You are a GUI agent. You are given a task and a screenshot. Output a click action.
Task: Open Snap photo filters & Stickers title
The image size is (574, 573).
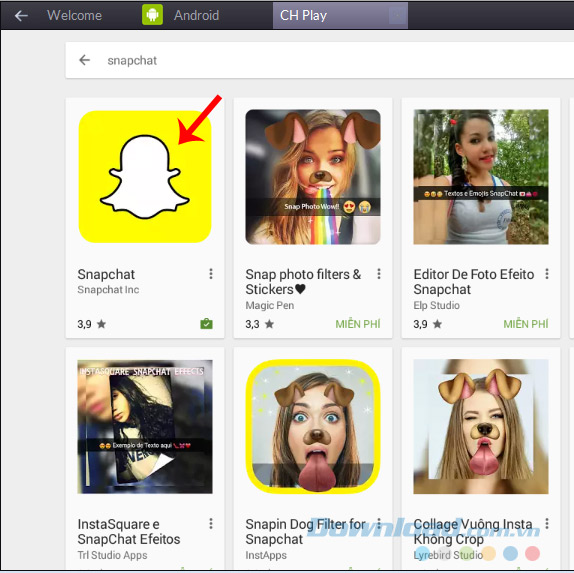tap(303, 282)
